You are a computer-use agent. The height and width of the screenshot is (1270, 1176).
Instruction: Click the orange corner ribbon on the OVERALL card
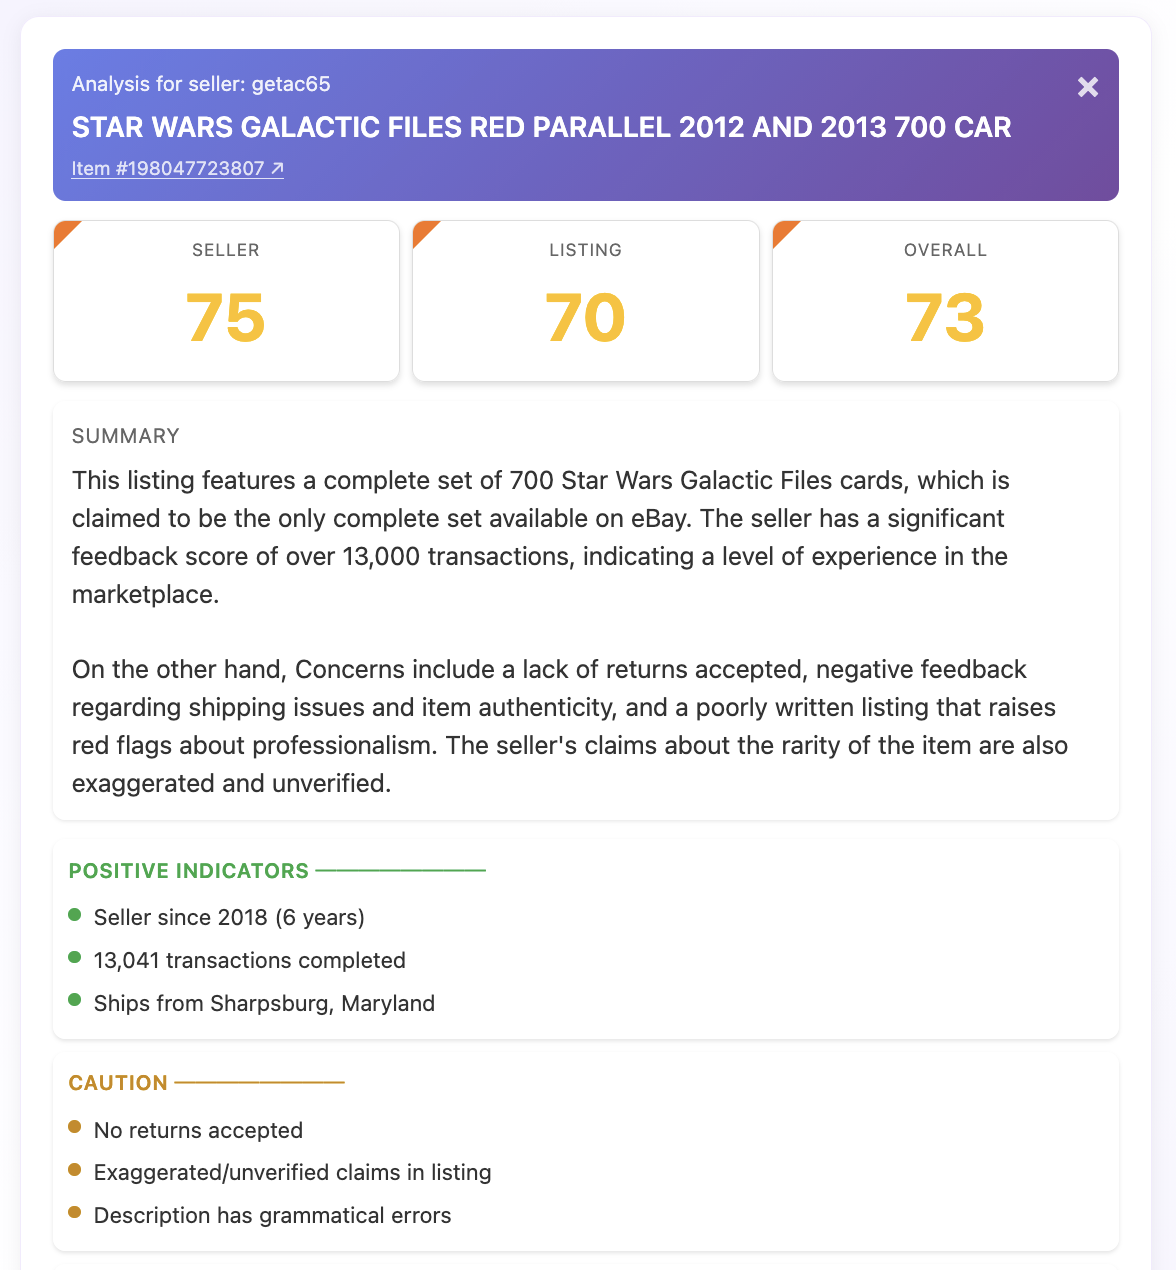pyautogui.click(x=784, y=231)
